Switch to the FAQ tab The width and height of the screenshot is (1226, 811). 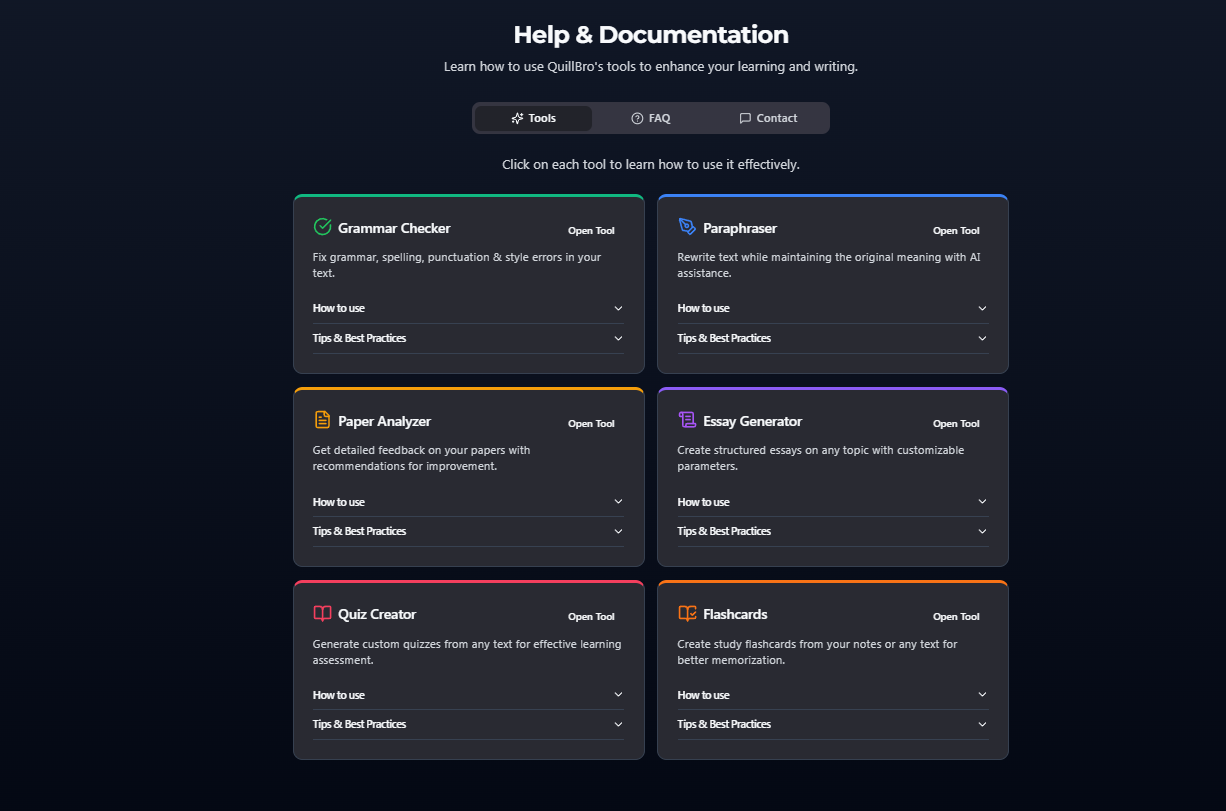click(651, 118)
